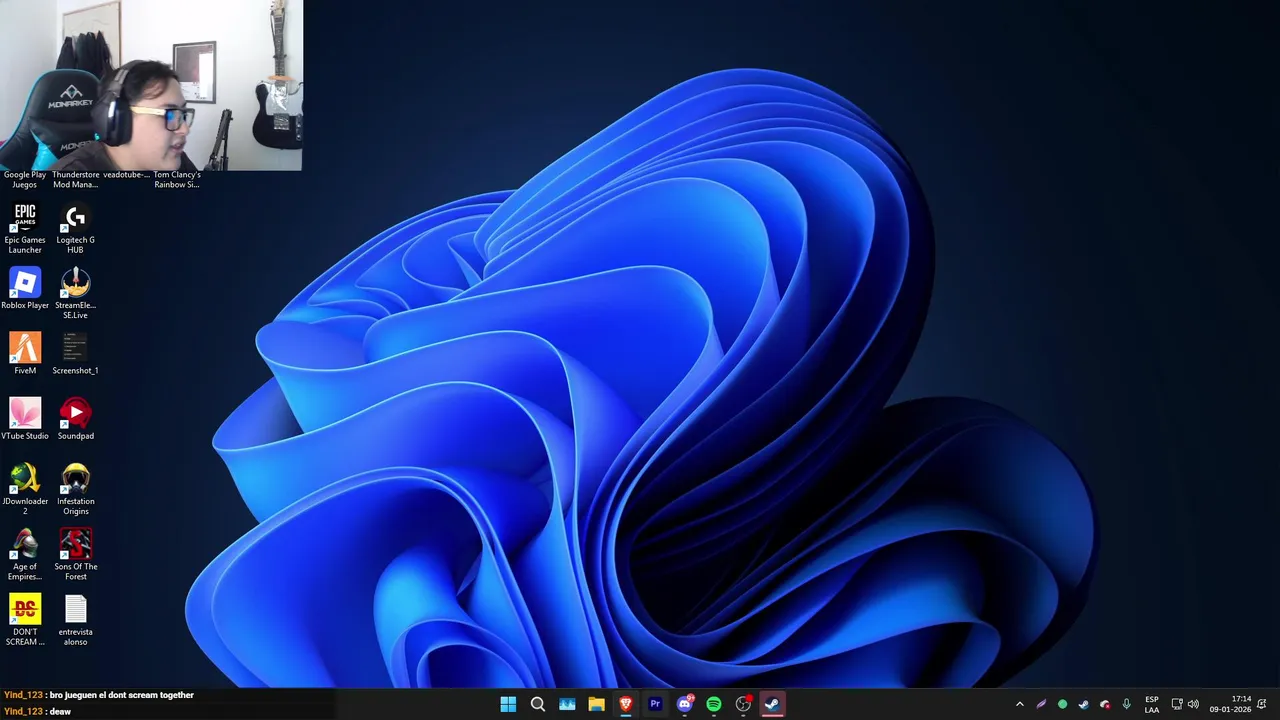The height and width of the screenshot is (720, 1280).
Task: Select the Sons Of The Forest shortcut
Action: [75, 555]
